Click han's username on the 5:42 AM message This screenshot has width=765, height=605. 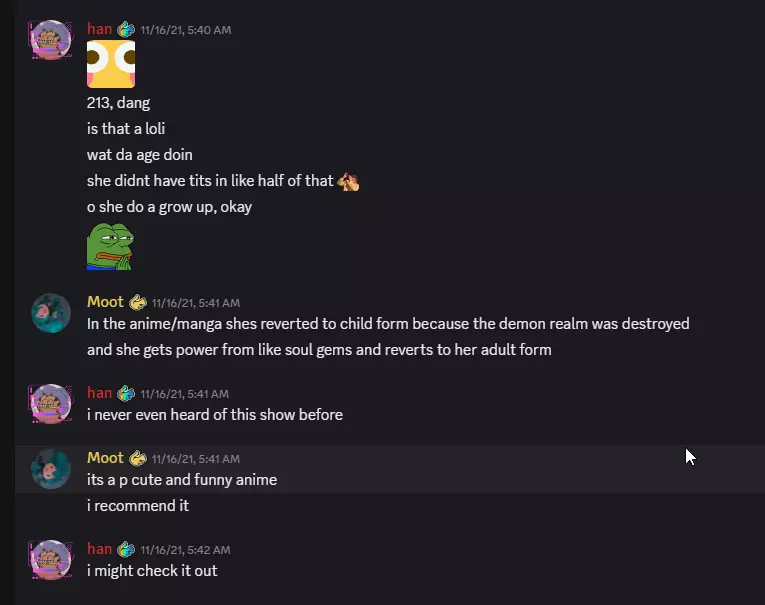100,549
